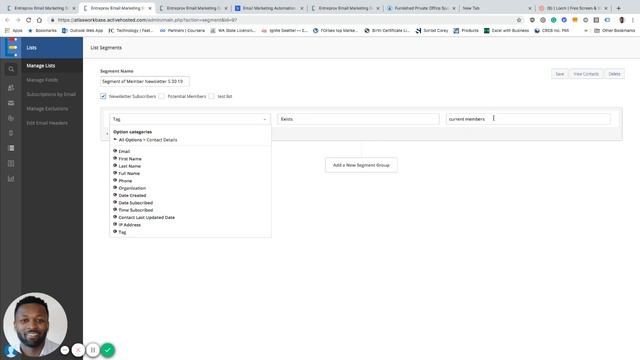
Task: Cancel the Loom recording with red X
Action: tap(78, 350)
